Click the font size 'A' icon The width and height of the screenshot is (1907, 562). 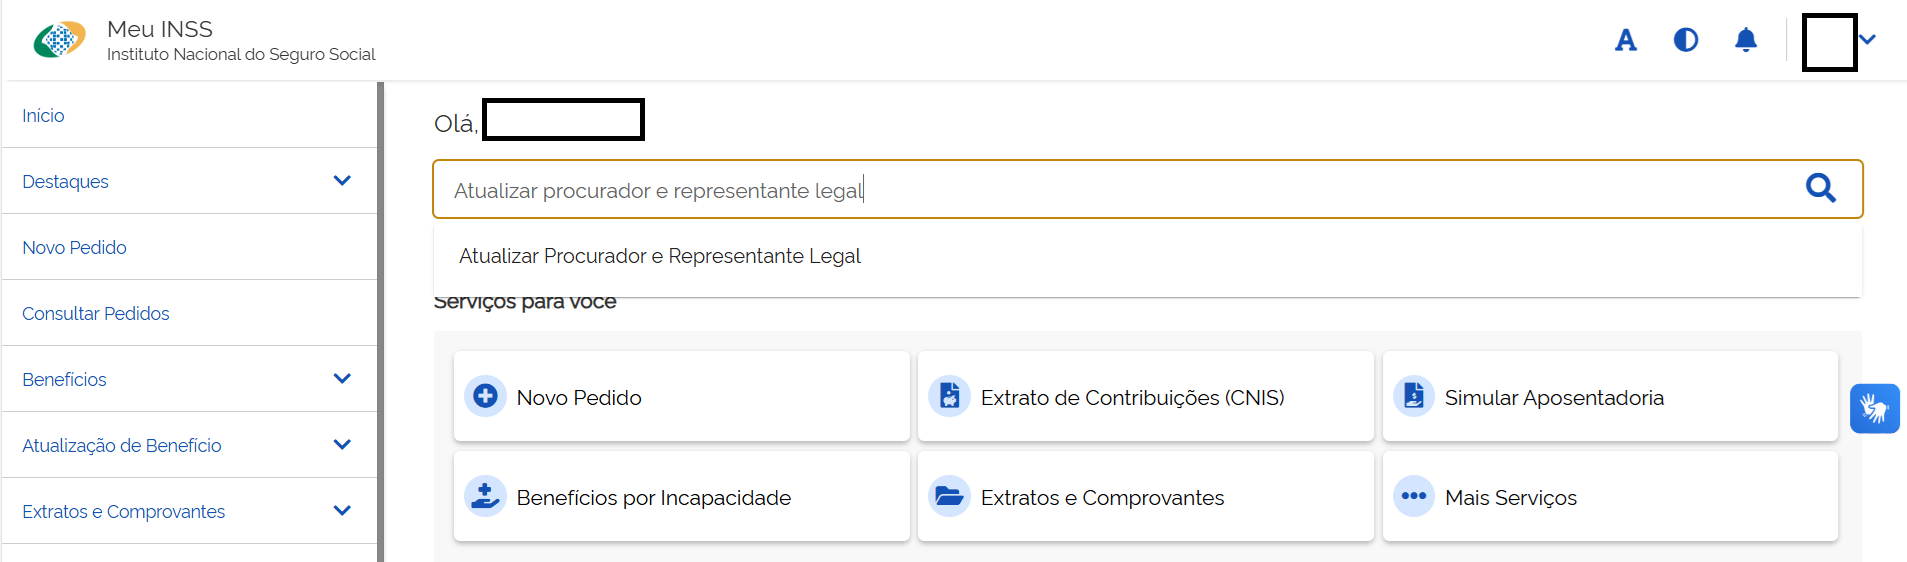coord(1626,41)
